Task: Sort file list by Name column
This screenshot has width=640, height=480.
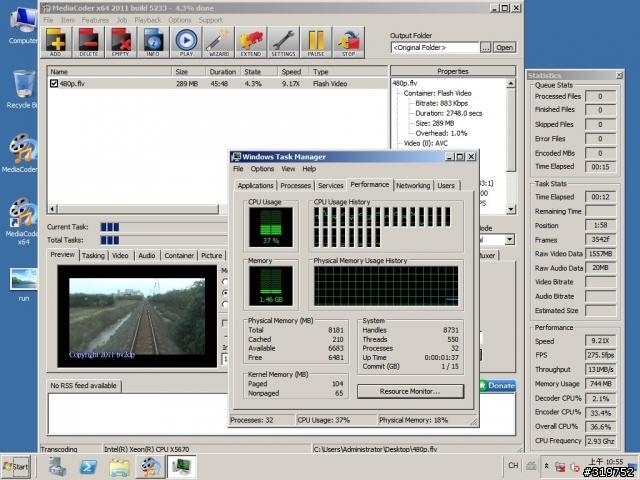Action: (x=110, y=71)
